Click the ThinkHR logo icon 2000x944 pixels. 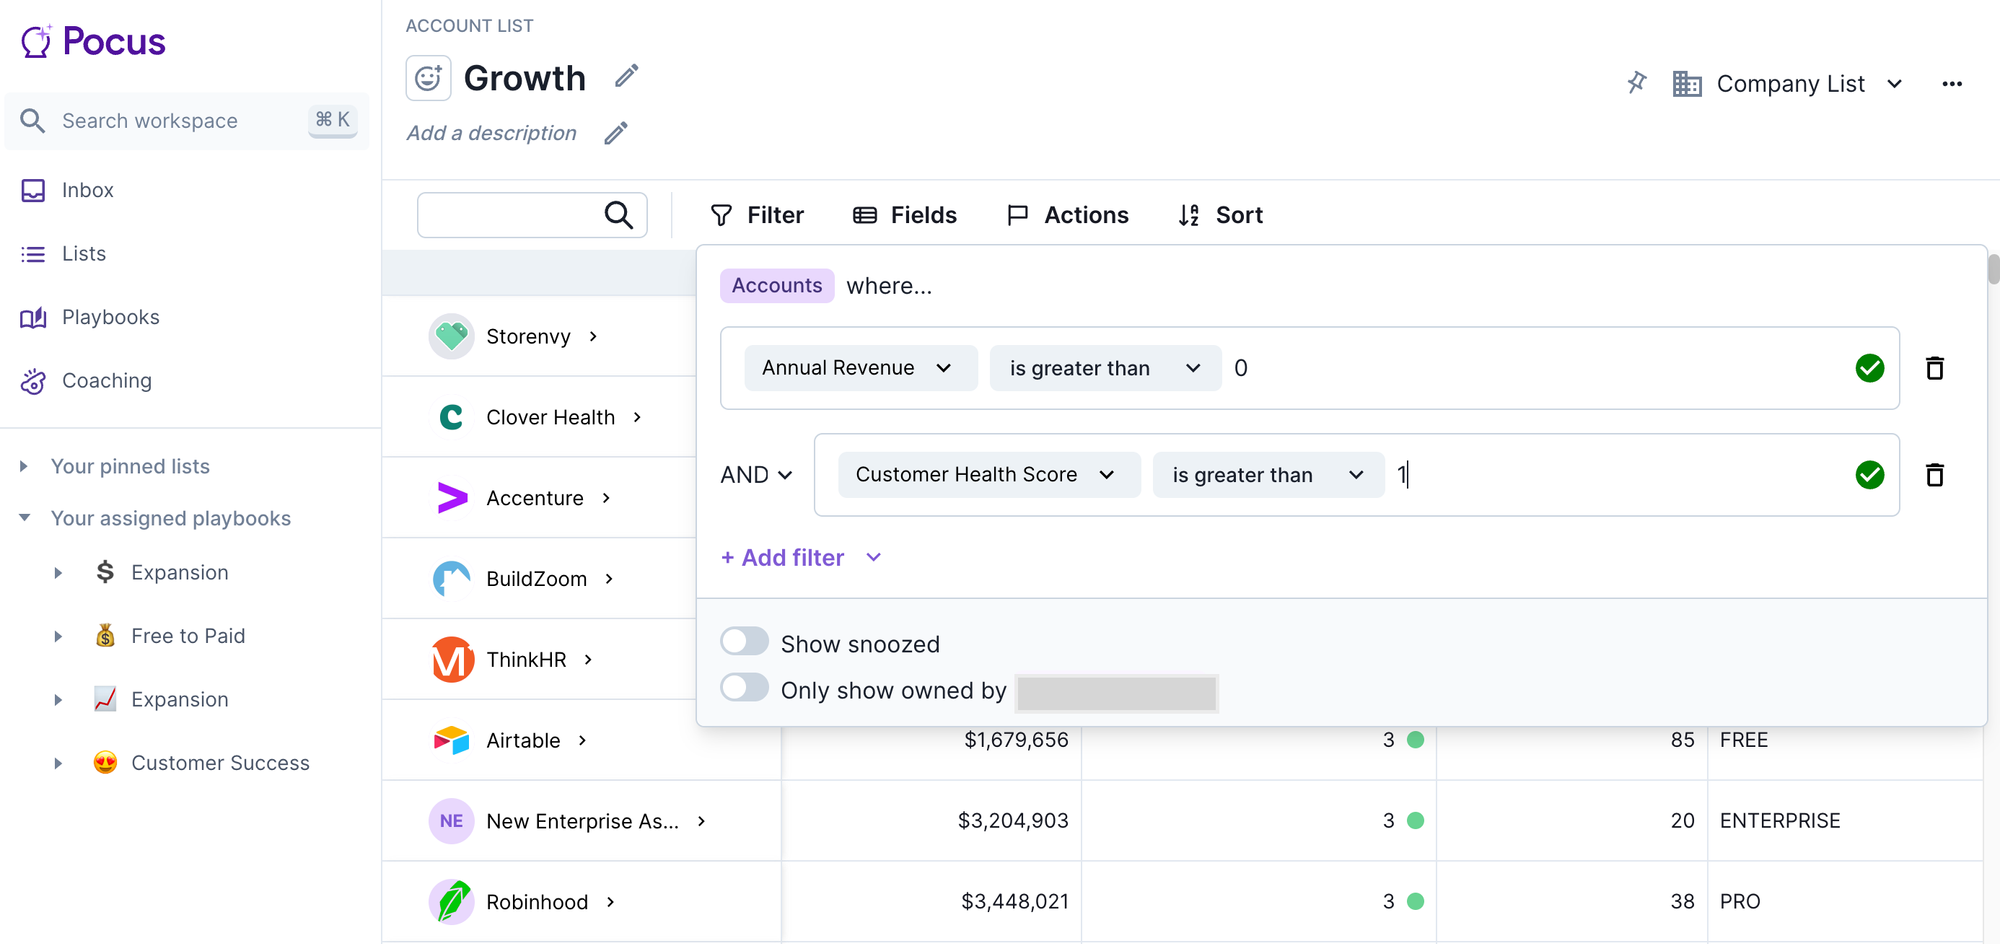coord(452,659)
